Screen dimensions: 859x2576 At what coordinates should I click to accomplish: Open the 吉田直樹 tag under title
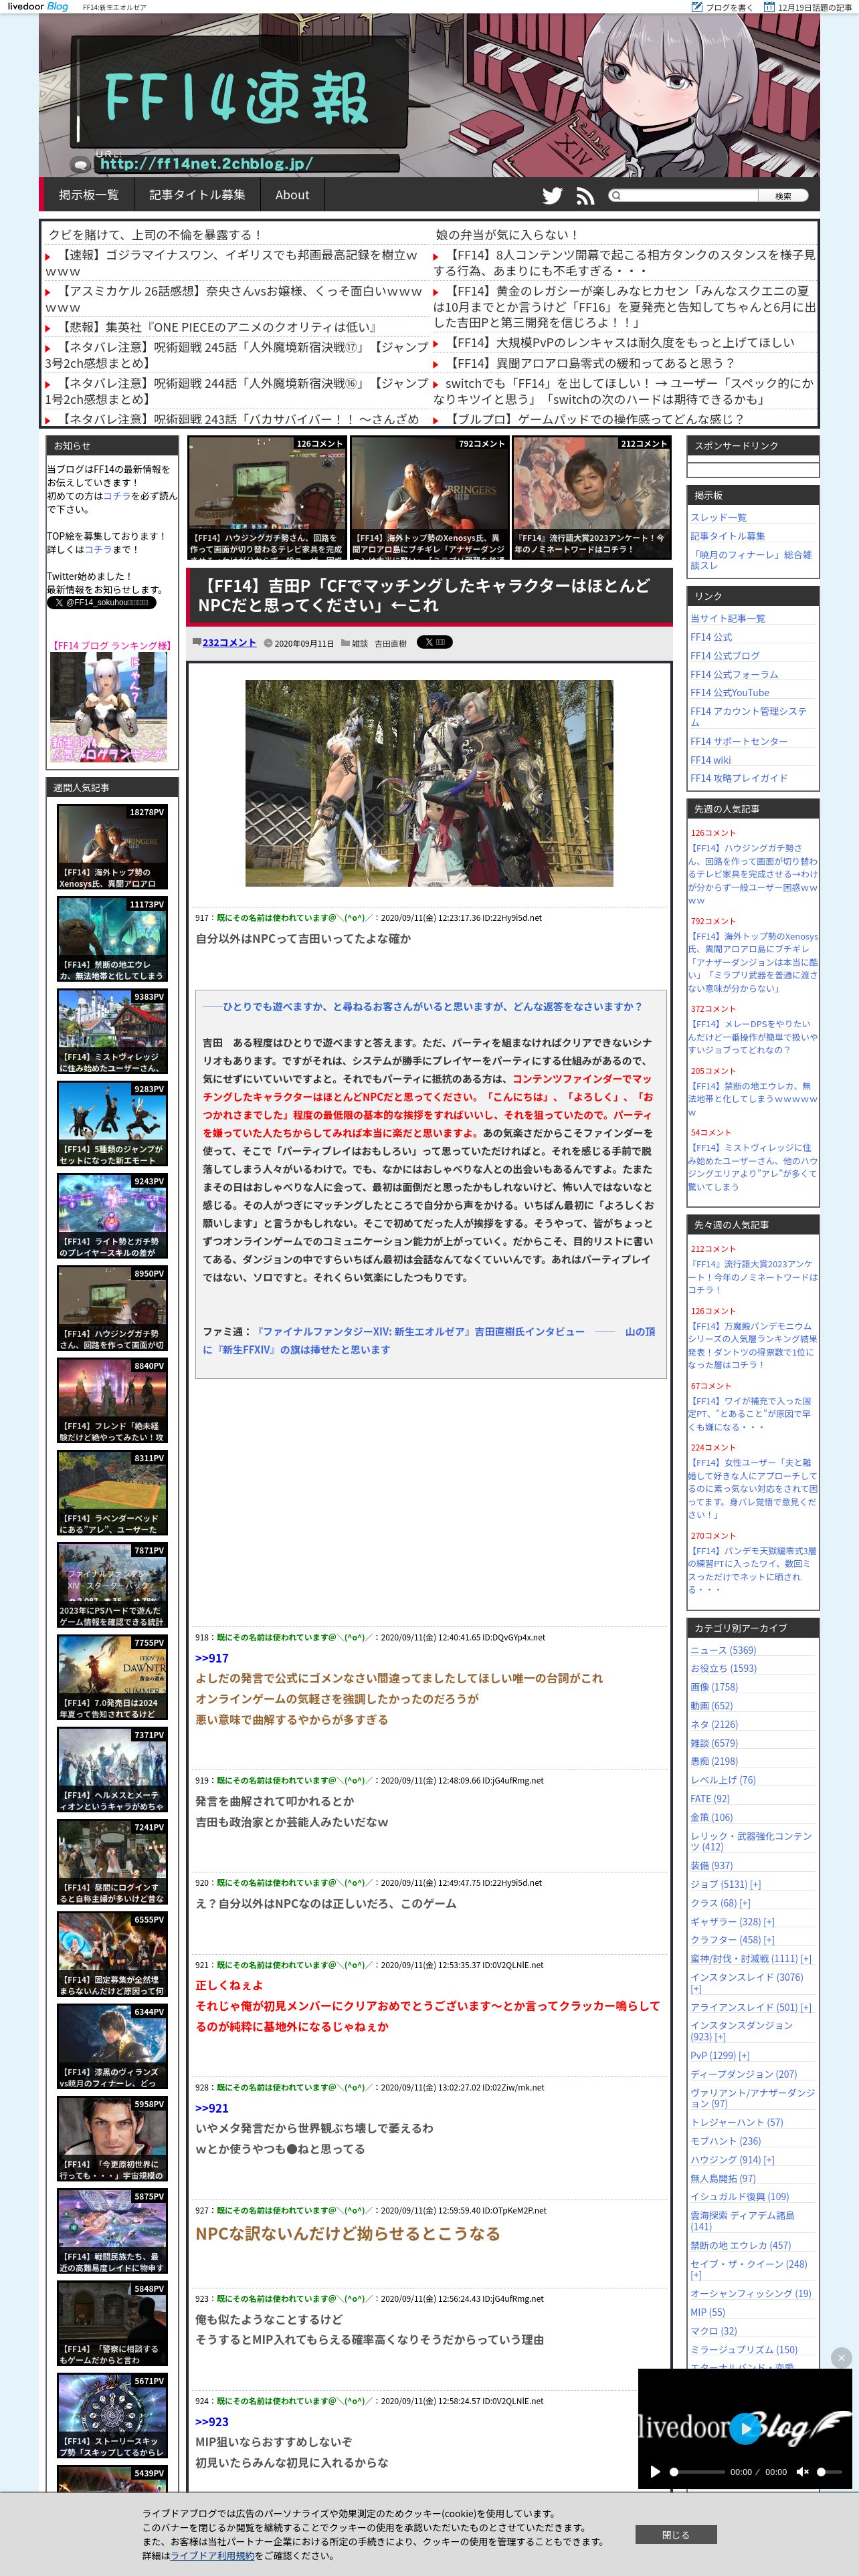390,643
